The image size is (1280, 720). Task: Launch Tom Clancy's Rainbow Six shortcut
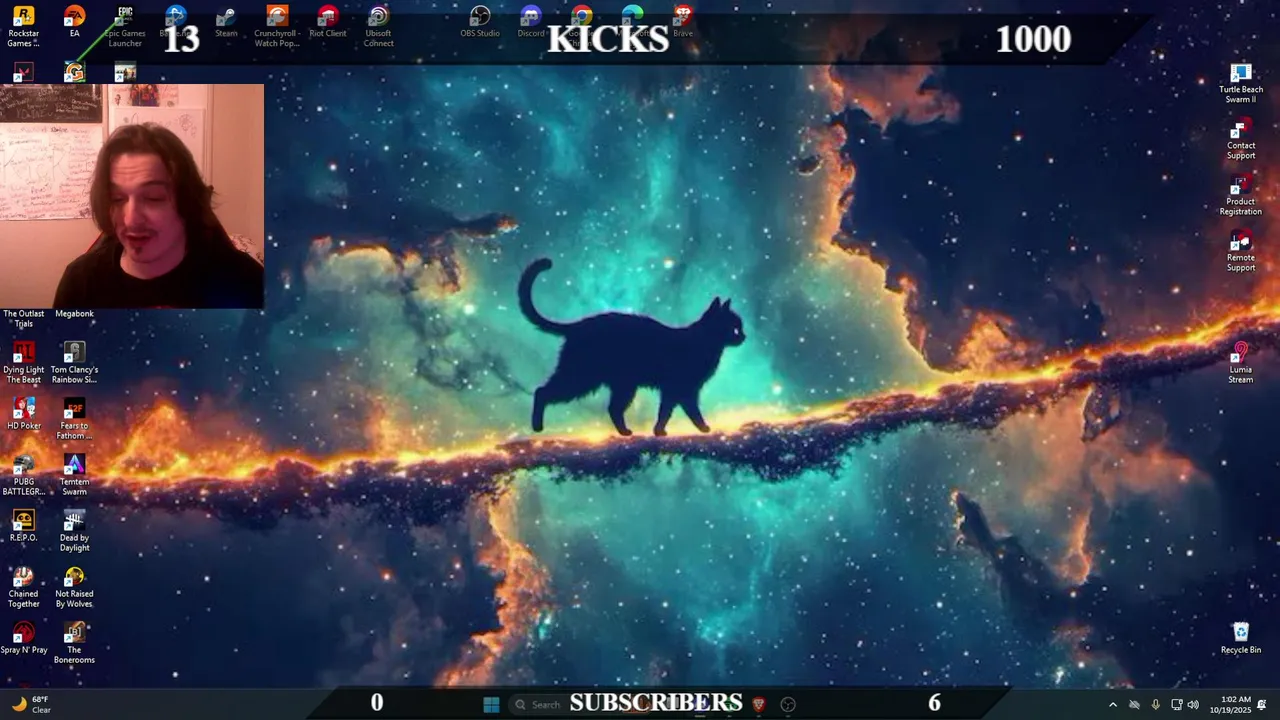pyautogui.click(x=74, y=363)
